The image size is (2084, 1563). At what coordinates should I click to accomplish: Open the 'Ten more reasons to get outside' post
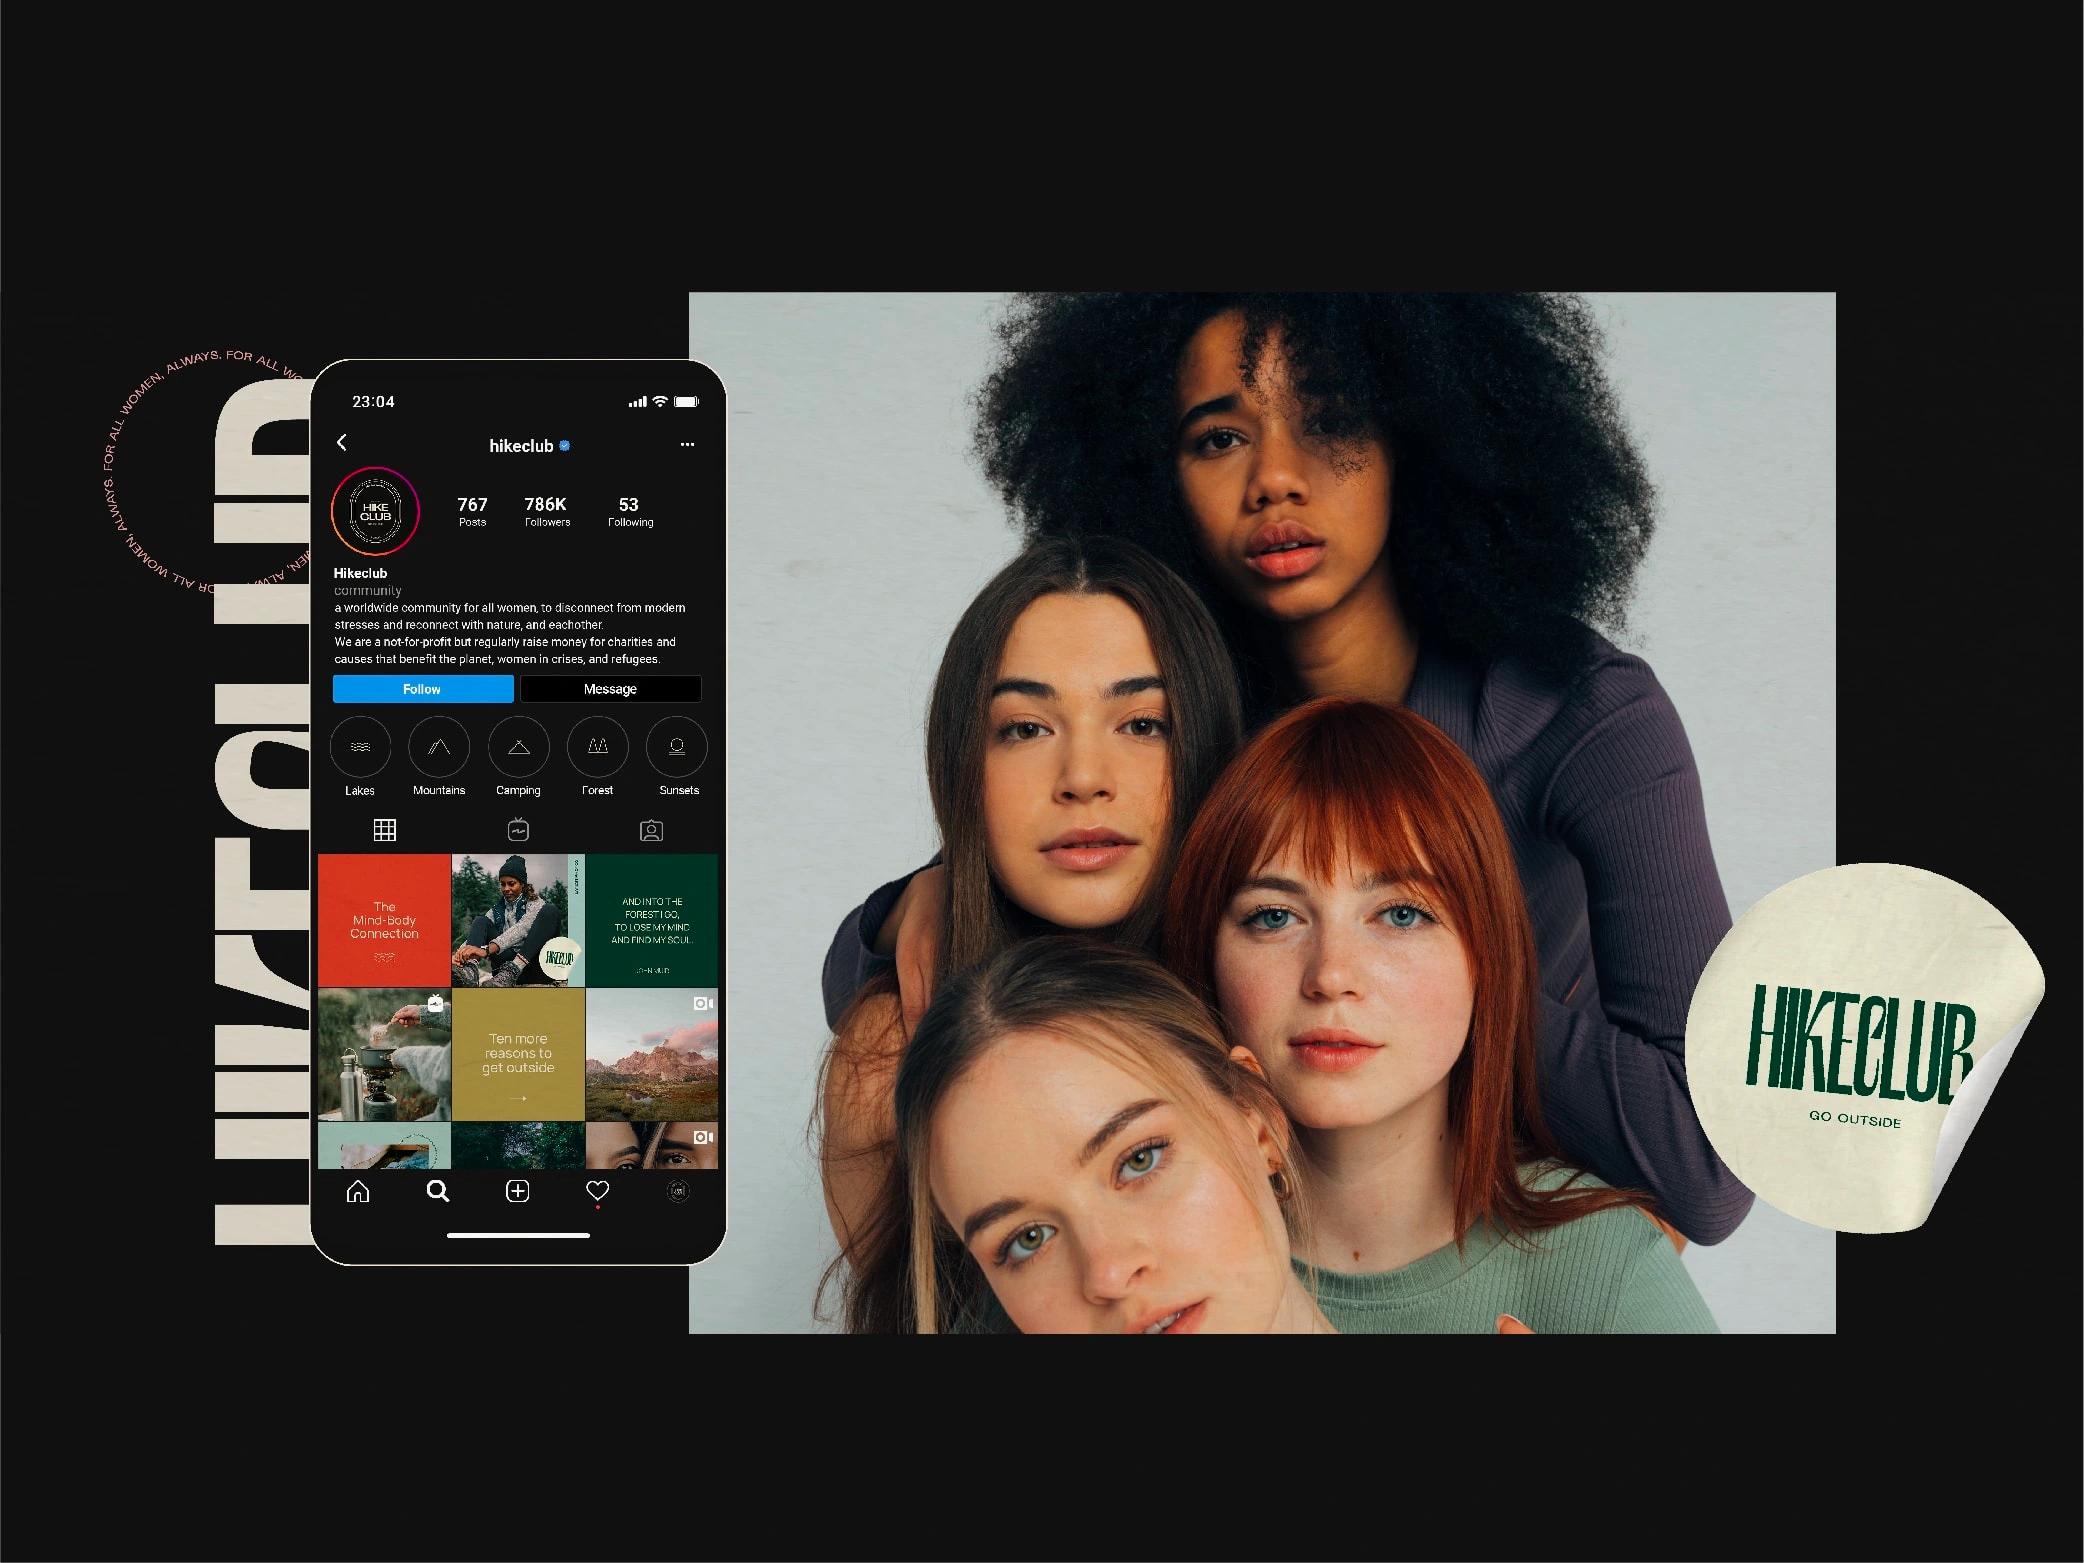click(x=518, y=1055)
